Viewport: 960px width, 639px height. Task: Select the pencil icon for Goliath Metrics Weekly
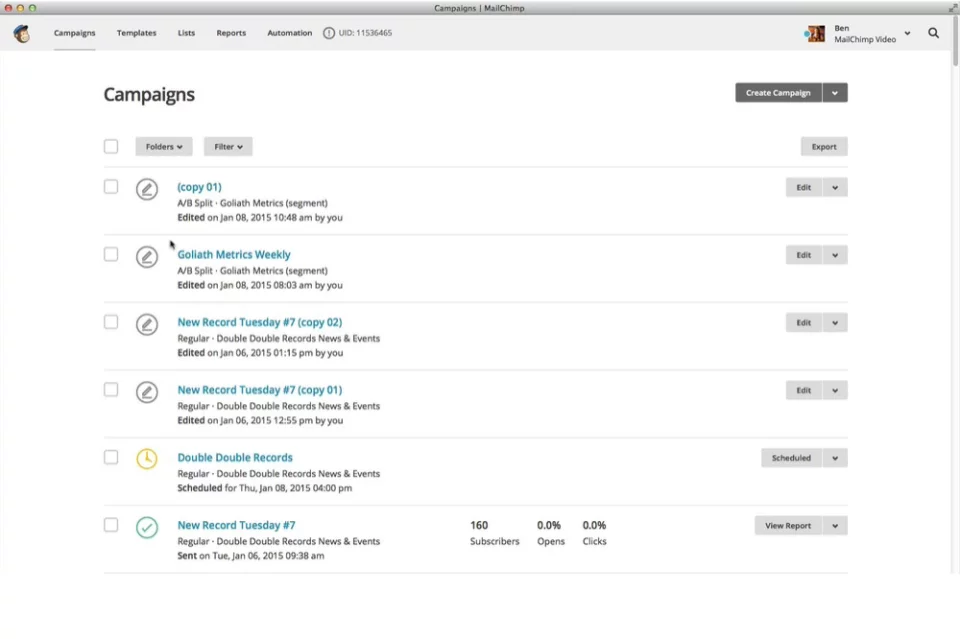147,256
